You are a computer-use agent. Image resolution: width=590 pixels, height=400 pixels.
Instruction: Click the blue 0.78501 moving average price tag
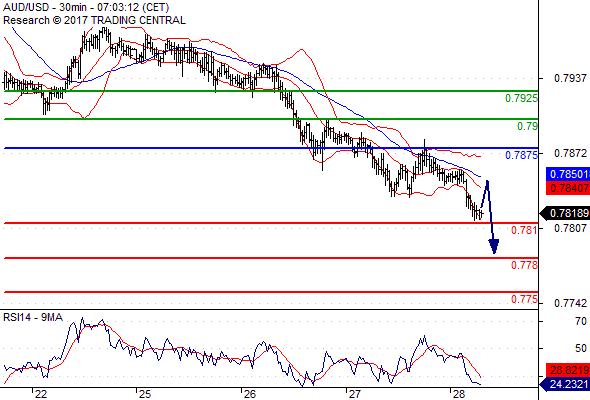pos(568,174)
